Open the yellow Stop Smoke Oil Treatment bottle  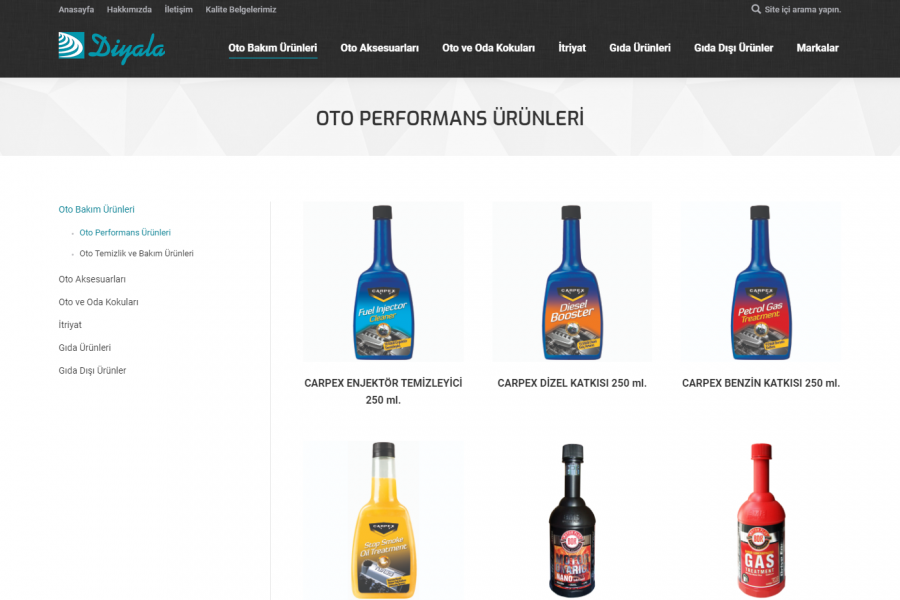[x=383, y=520]
